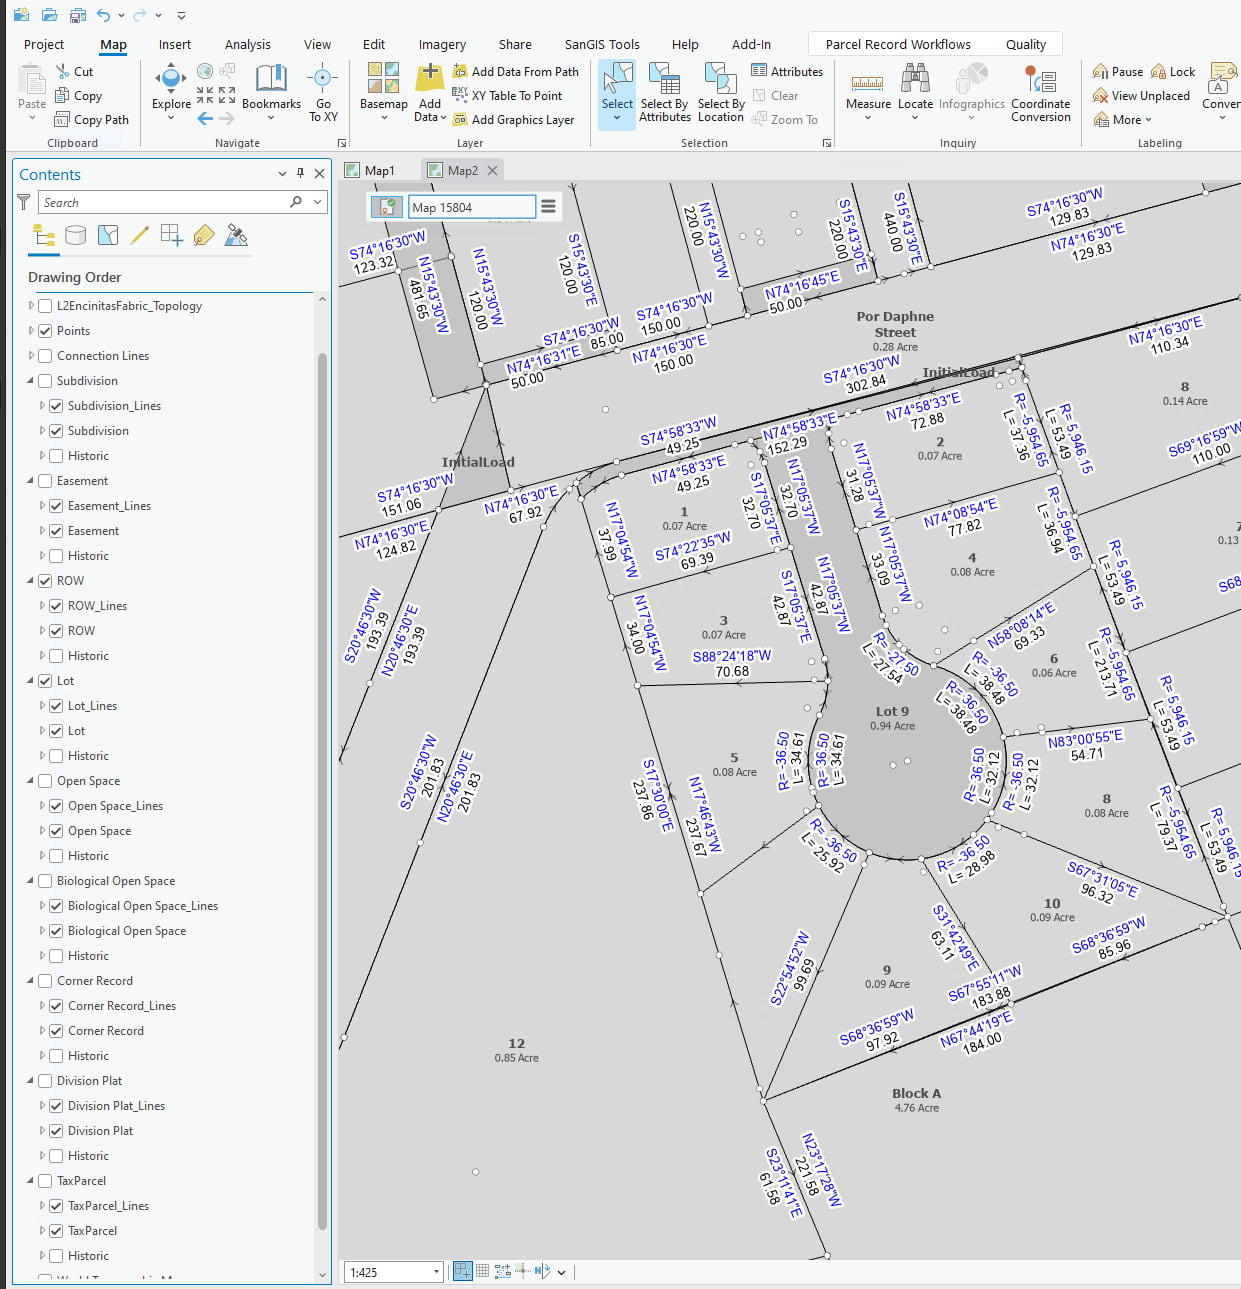Open the Analysis ribbon tab
Image resolution: width=1241 pixels, height=1289 pixels.
pos(247,45)
